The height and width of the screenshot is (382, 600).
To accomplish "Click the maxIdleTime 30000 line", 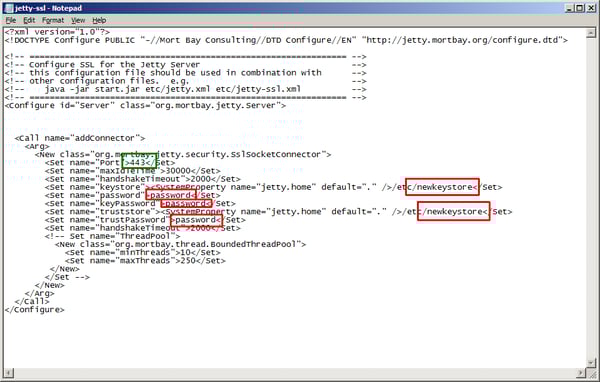I will tap(132, 171).
